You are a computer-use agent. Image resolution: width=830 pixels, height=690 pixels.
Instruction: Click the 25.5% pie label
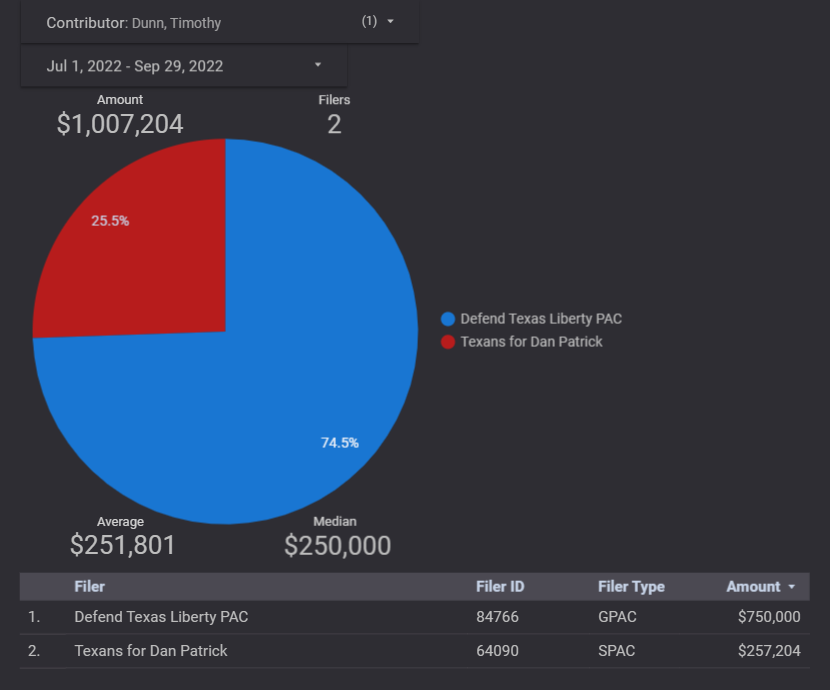pyautogui.click(x=110, y=221)
